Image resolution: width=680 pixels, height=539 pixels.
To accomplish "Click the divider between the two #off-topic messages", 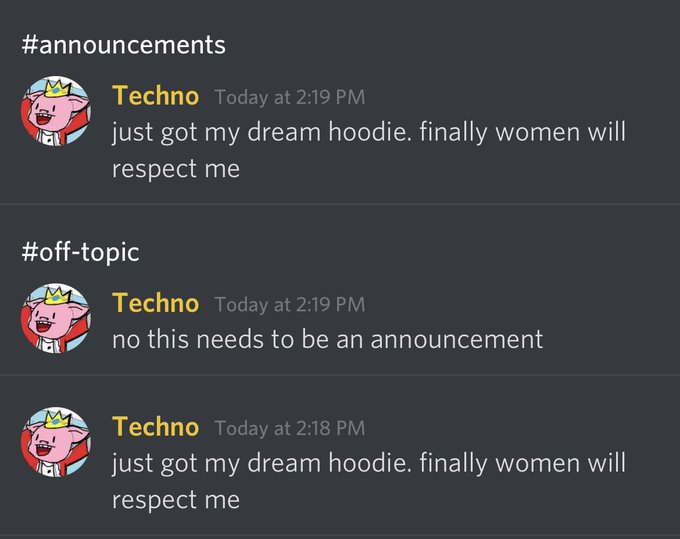I will 340,375.
